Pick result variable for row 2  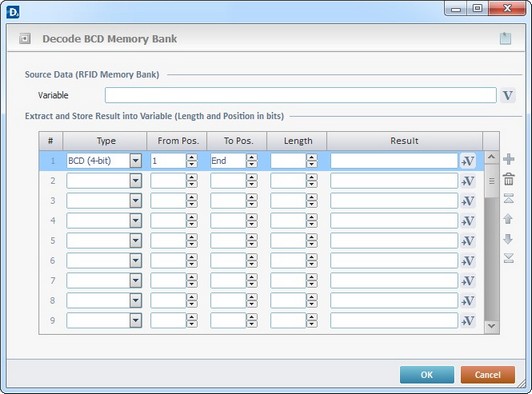click(x=468, y=181)
